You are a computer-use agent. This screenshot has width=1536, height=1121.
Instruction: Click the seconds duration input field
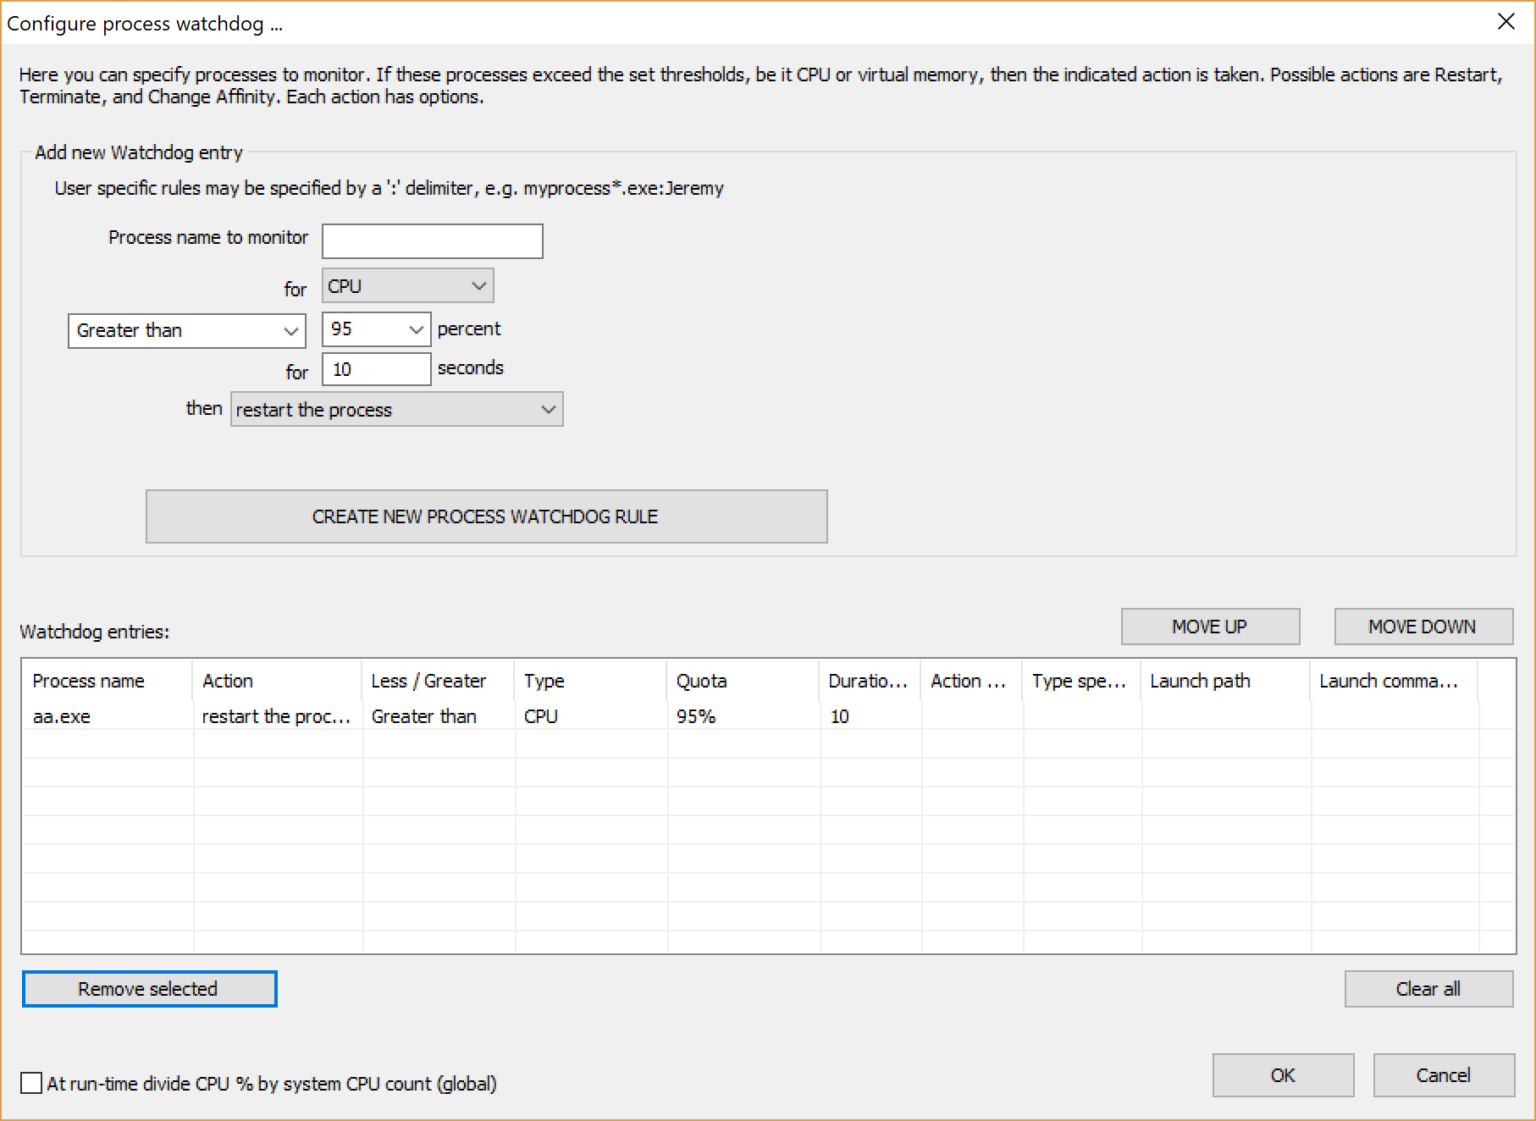point(375,369)
